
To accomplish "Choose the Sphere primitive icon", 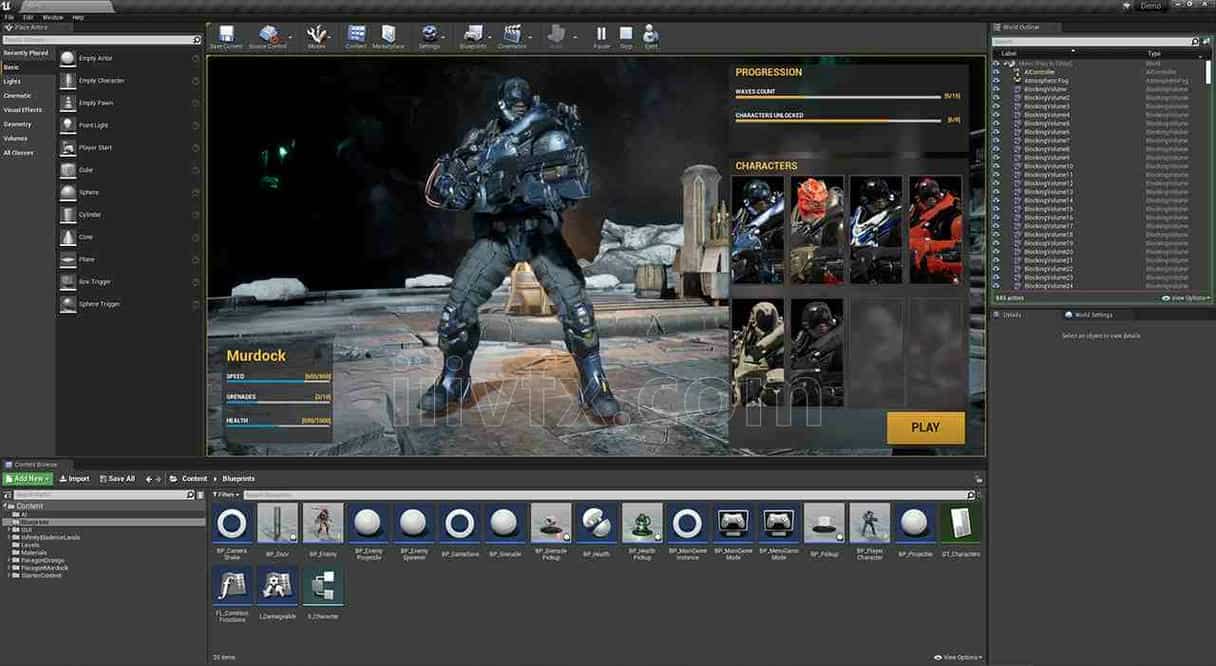I will click(x=68, y=192).
